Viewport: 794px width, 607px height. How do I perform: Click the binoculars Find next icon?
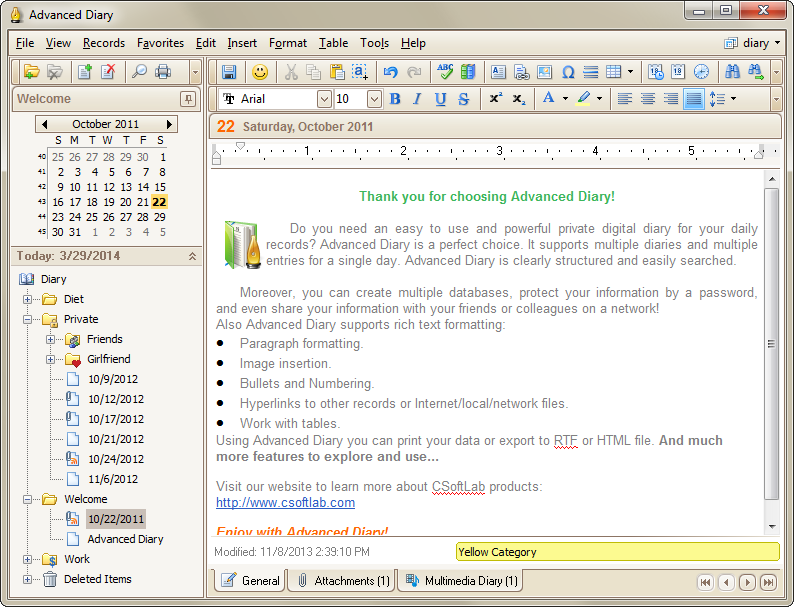[756, 72]
